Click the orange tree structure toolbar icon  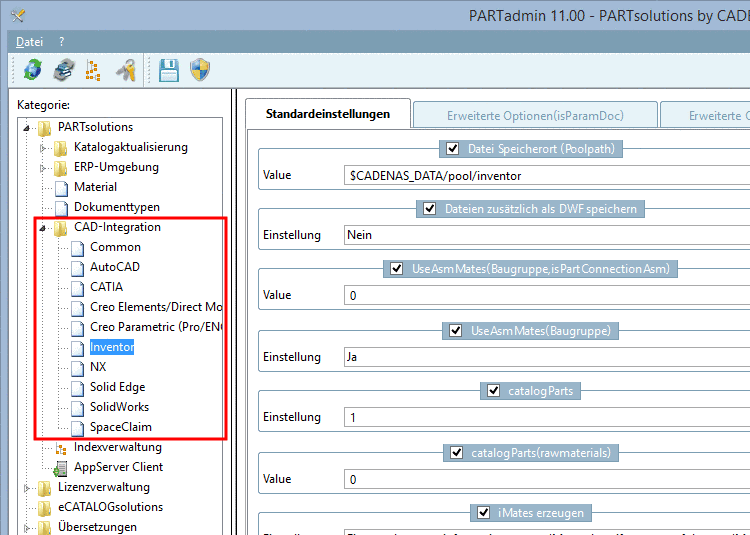click(x=93, y=70)
